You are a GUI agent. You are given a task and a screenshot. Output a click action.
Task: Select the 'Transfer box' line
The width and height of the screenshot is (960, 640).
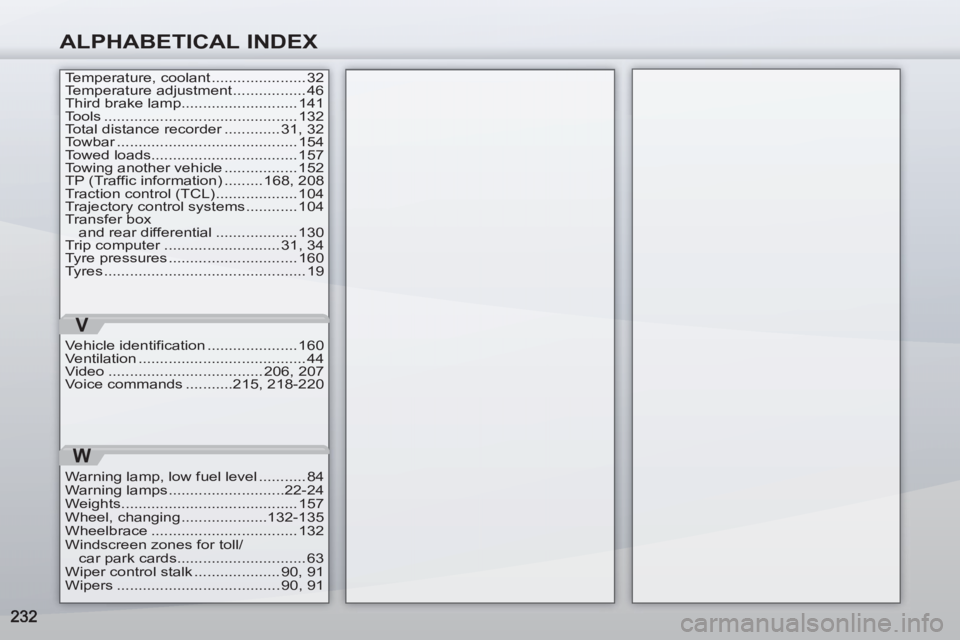pos(108,219)
